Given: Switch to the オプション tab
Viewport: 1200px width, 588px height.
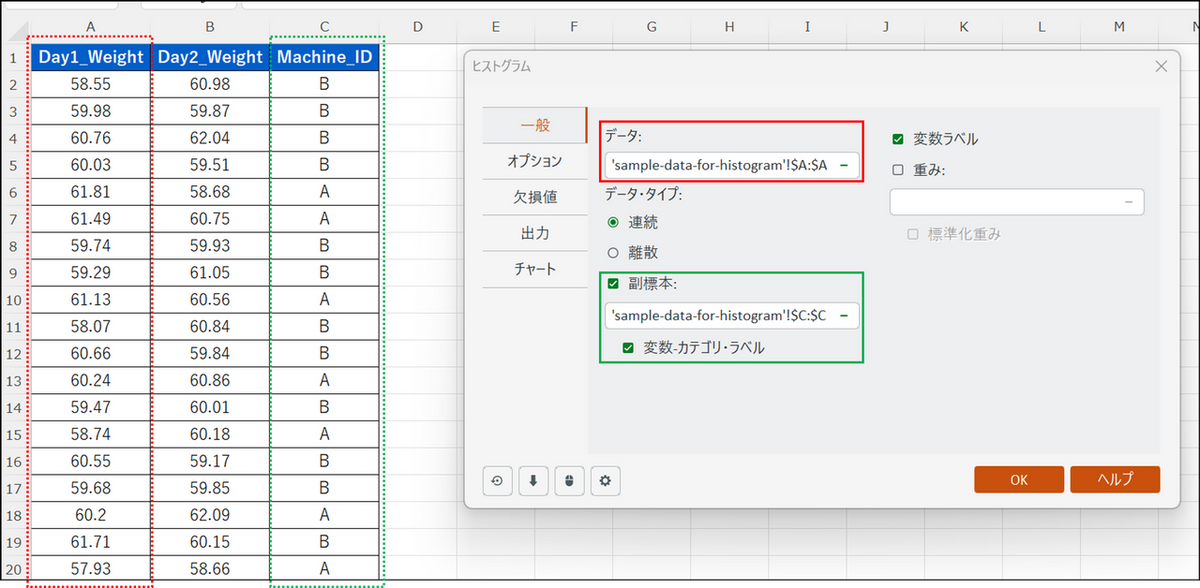Looking at the screenshot, I should point(534,161).
